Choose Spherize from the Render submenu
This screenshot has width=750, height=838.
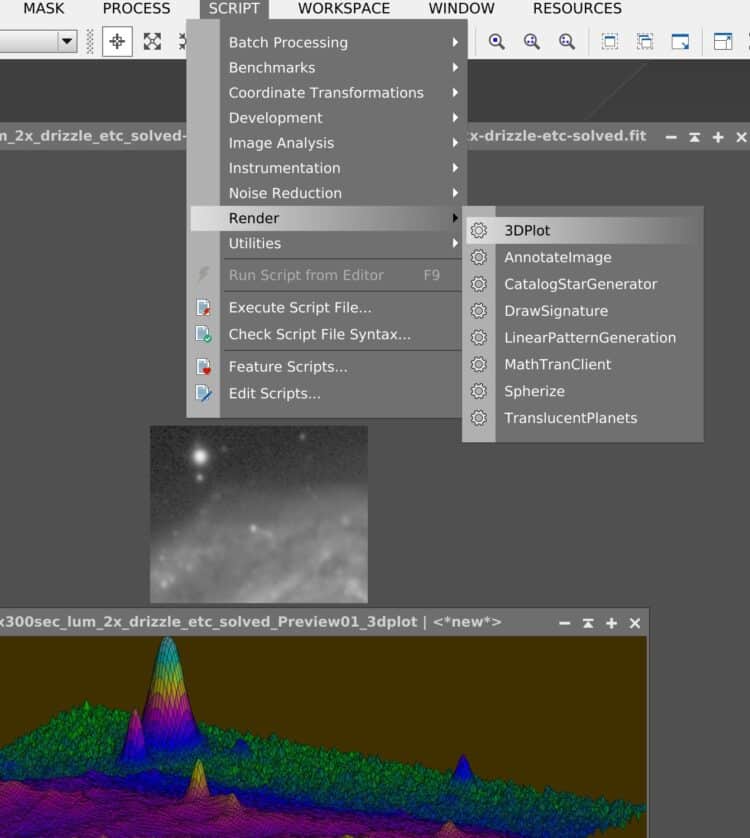point(535,391)
